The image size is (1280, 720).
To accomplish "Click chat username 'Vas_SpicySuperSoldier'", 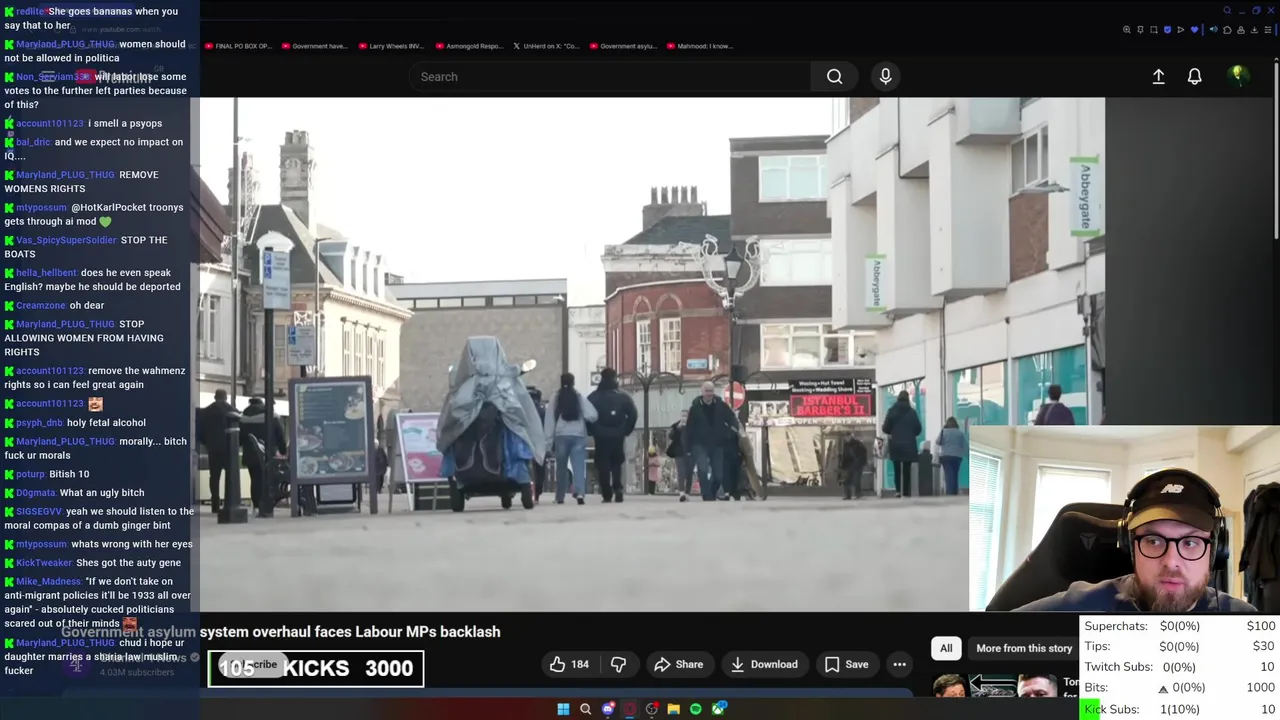I will (x=66, y=240).
